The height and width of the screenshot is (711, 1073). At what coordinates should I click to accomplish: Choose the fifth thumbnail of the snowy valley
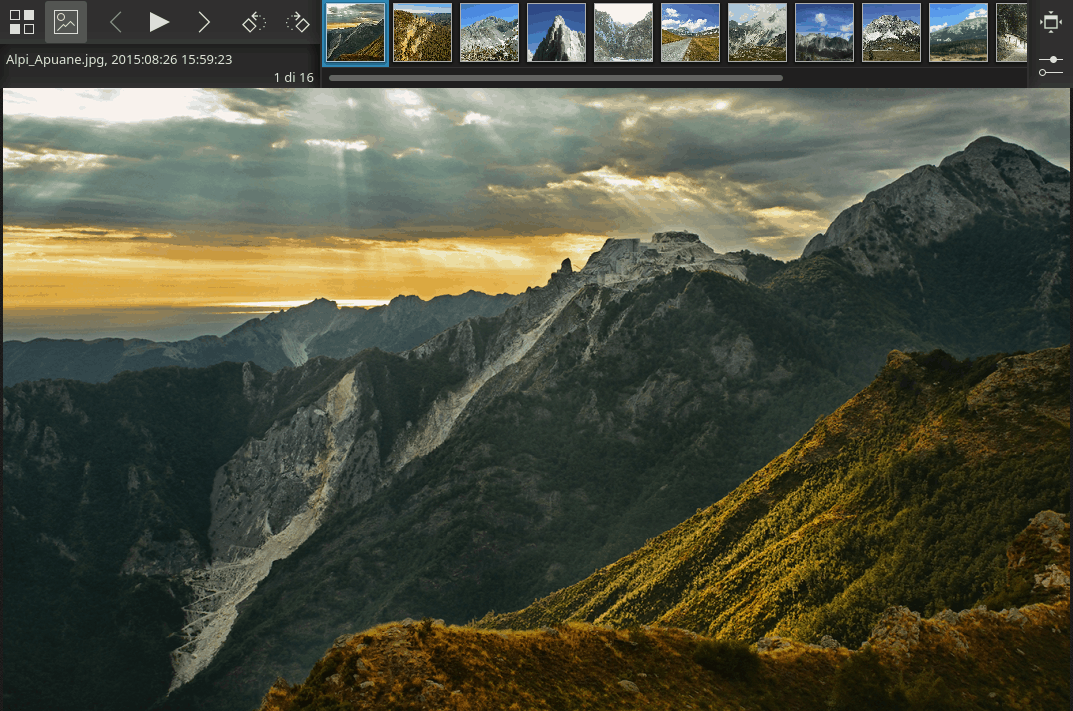(623, 32)
